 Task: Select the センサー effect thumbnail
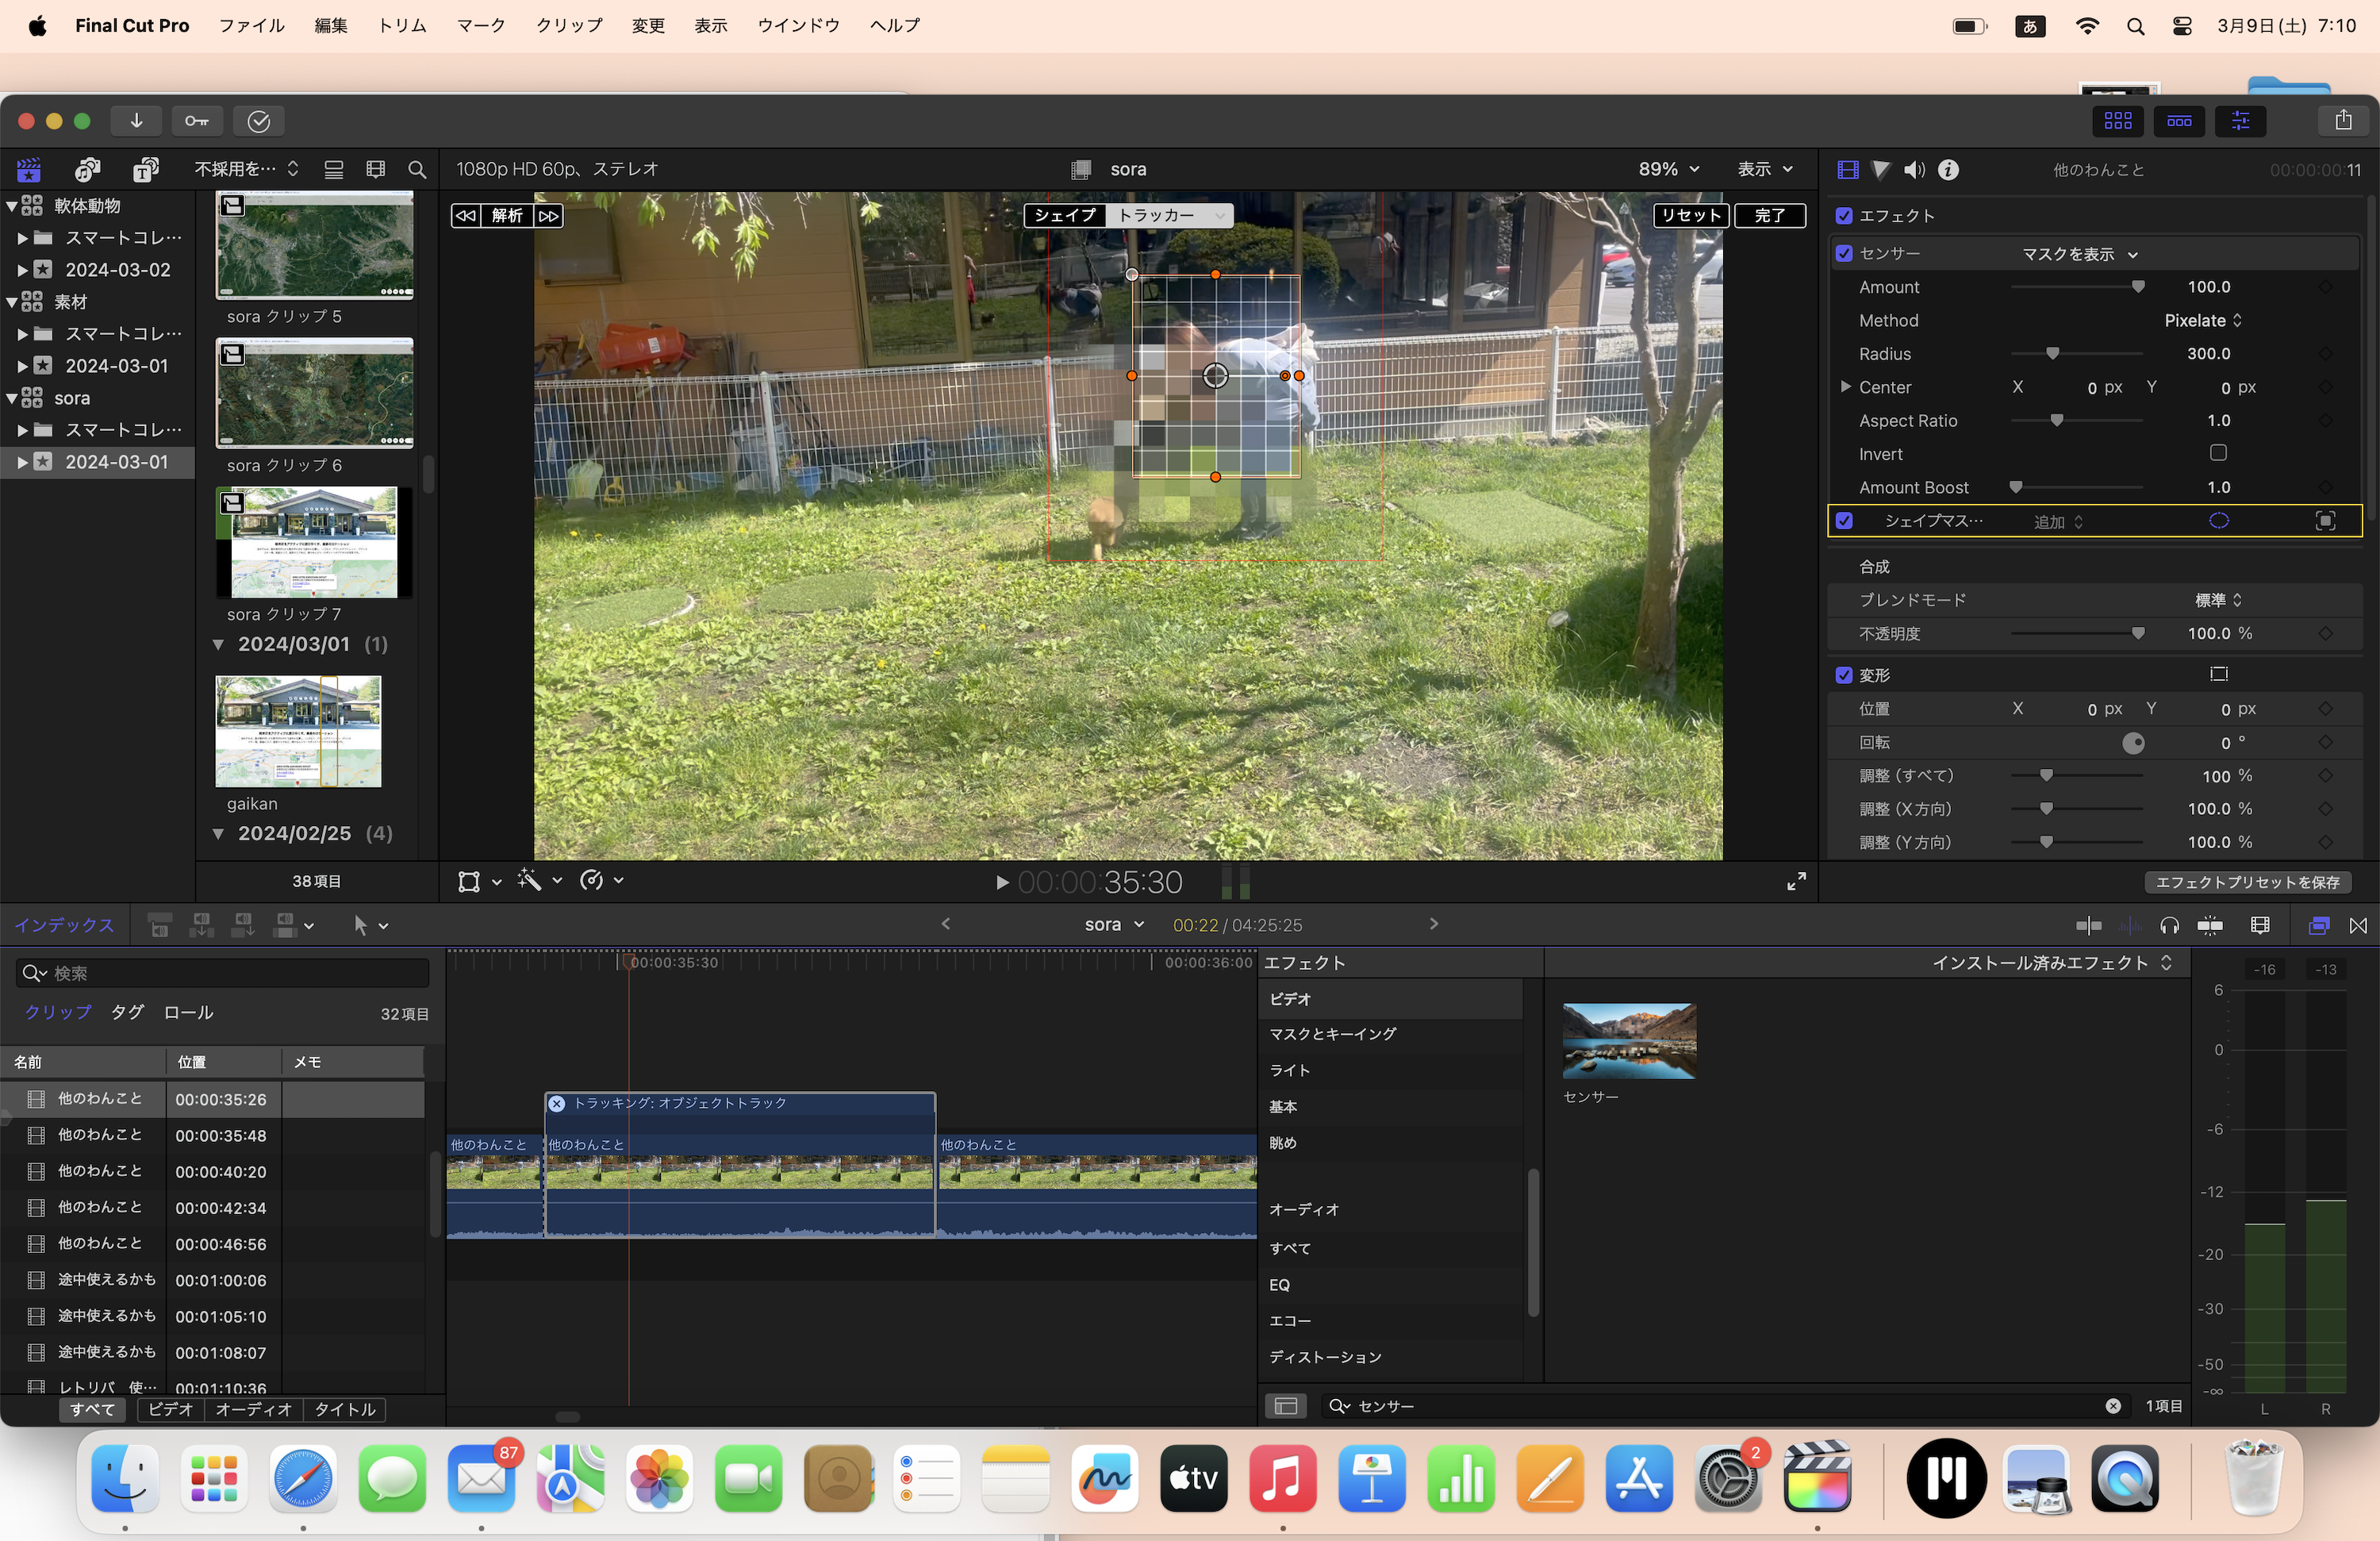coord(1628,1041)
